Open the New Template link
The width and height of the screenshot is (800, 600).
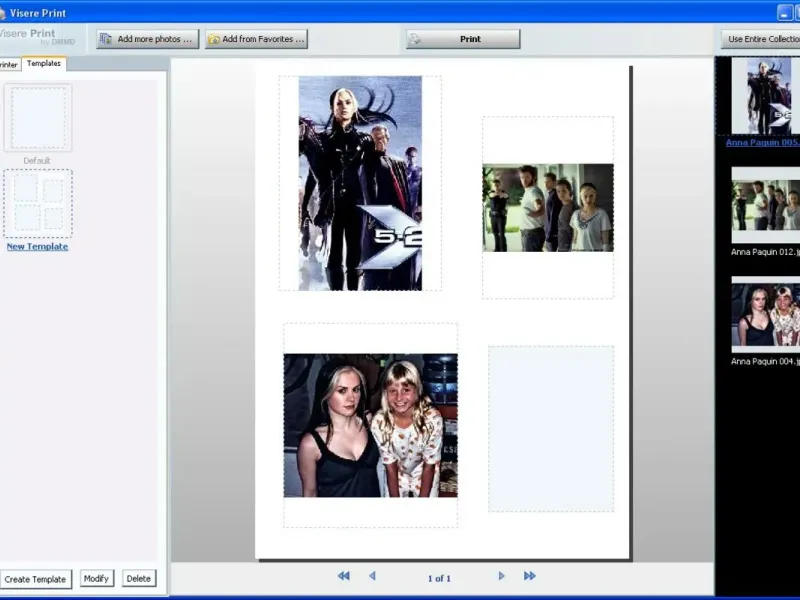[37, 246]
